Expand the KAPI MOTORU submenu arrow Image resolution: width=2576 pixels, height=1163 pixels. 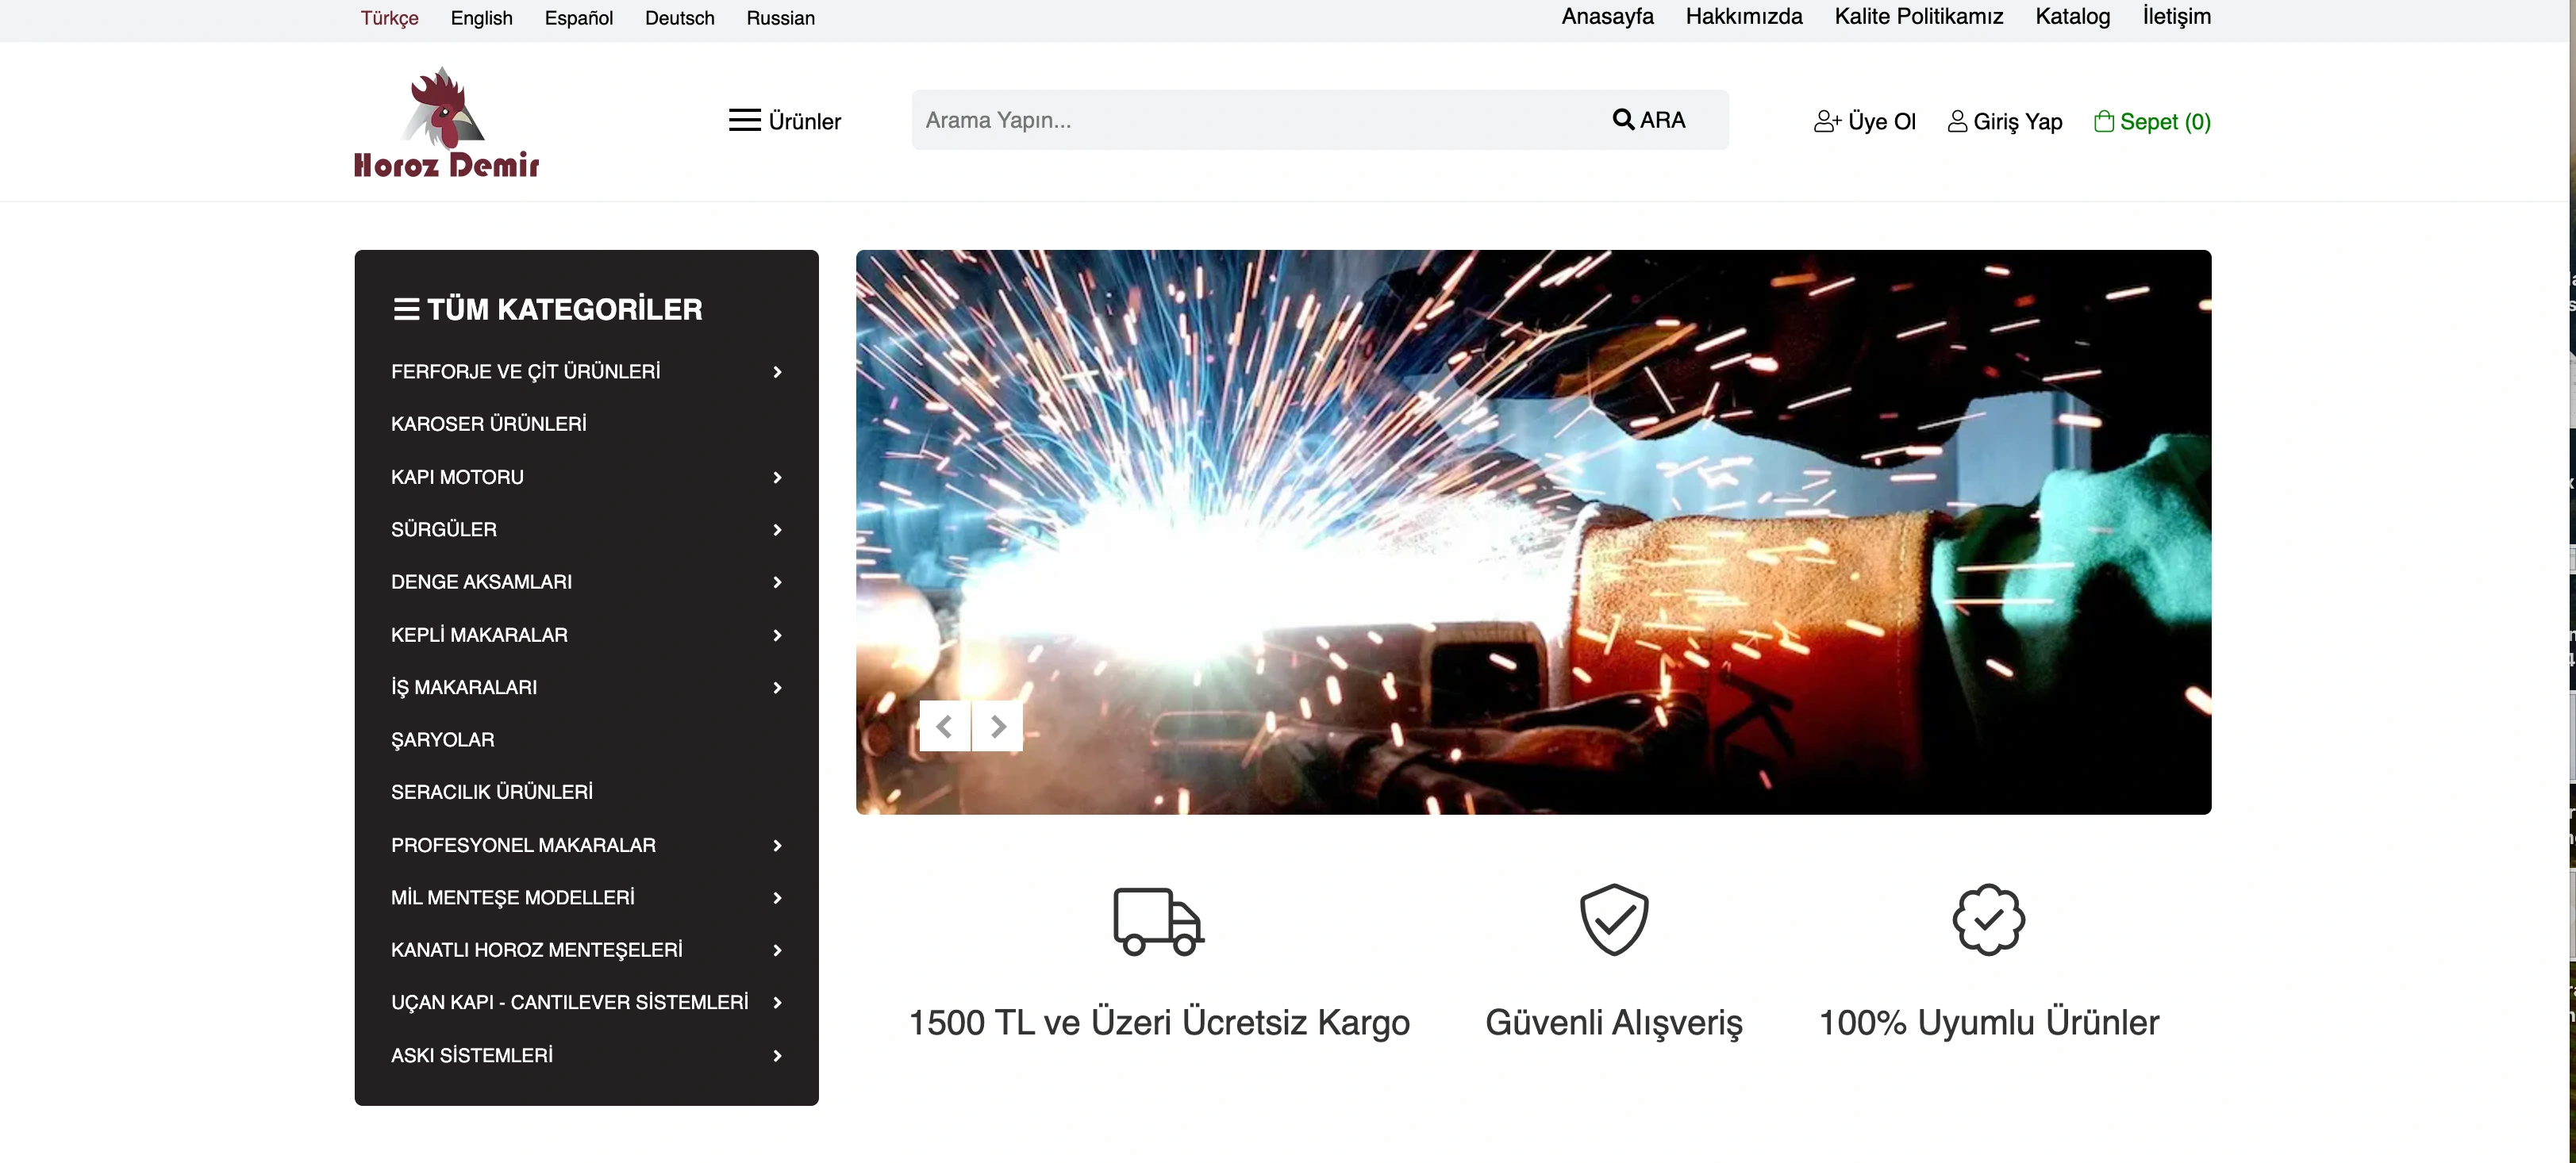pyautogui.click(x=777, y=477)
